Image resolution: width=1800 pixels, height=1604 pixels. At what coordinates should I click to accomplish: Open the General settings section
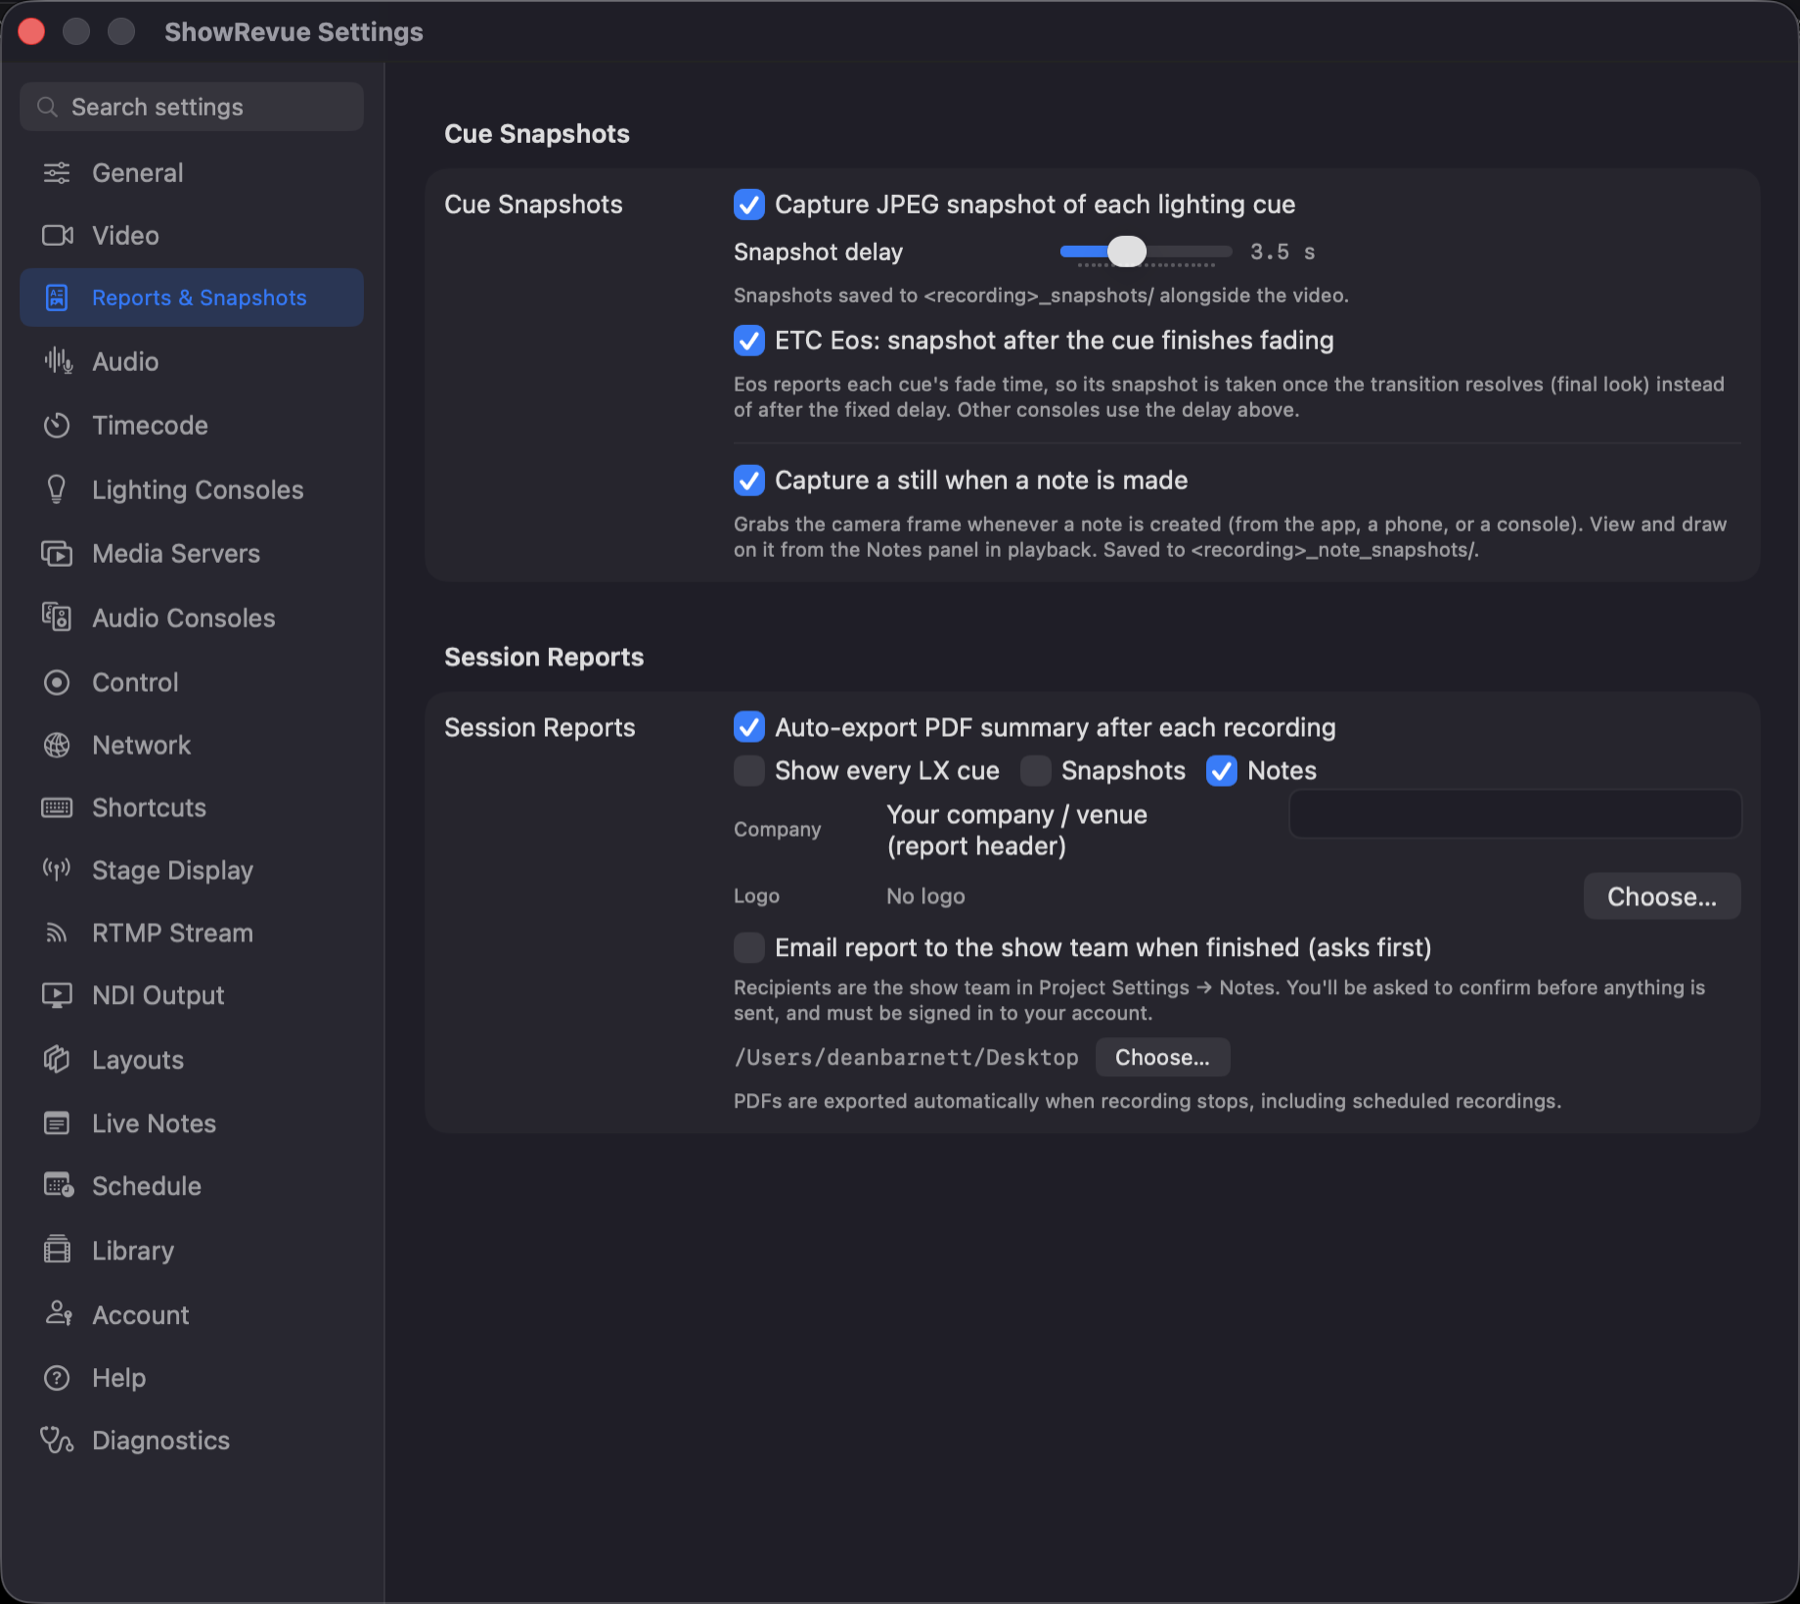192,173
